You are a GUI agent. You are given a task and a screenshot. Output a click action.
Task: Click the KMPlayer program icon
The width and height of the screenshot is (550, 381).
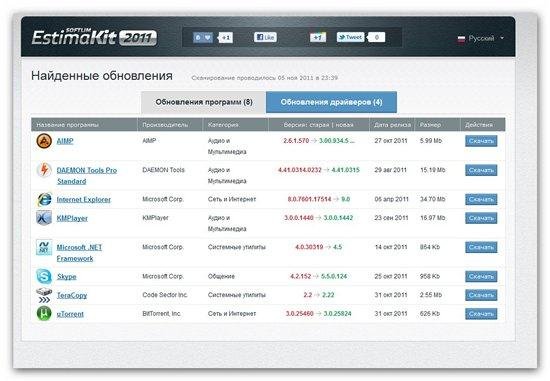pyautogui.click(x=44, y=218)
